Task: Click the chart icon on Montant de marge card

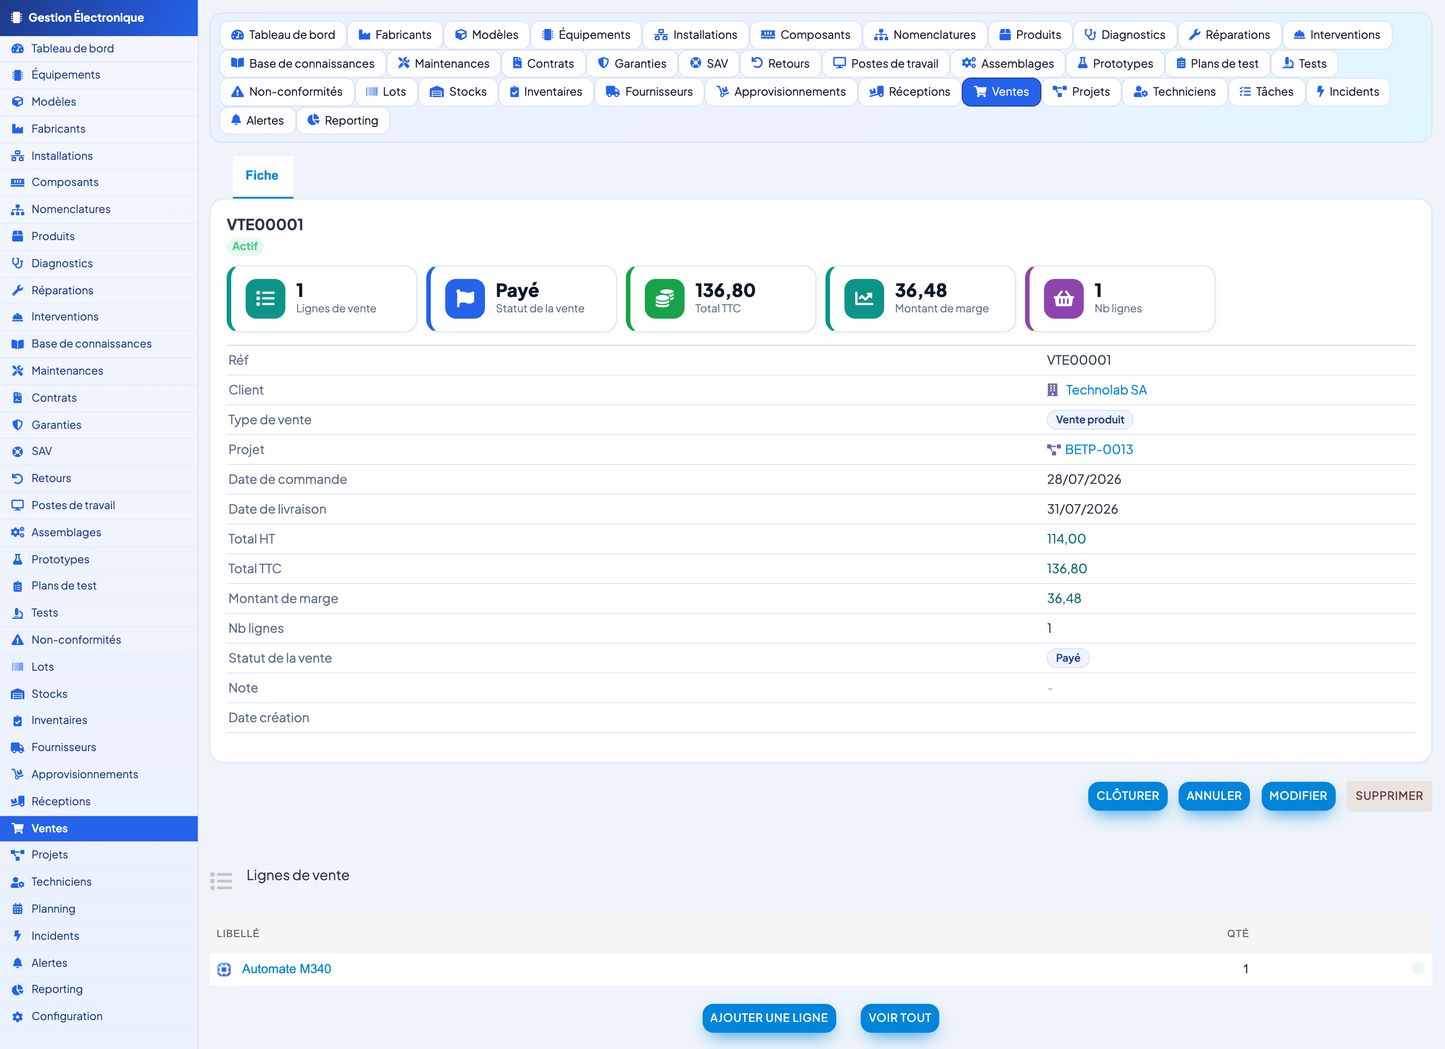Action: coord(864,298)
